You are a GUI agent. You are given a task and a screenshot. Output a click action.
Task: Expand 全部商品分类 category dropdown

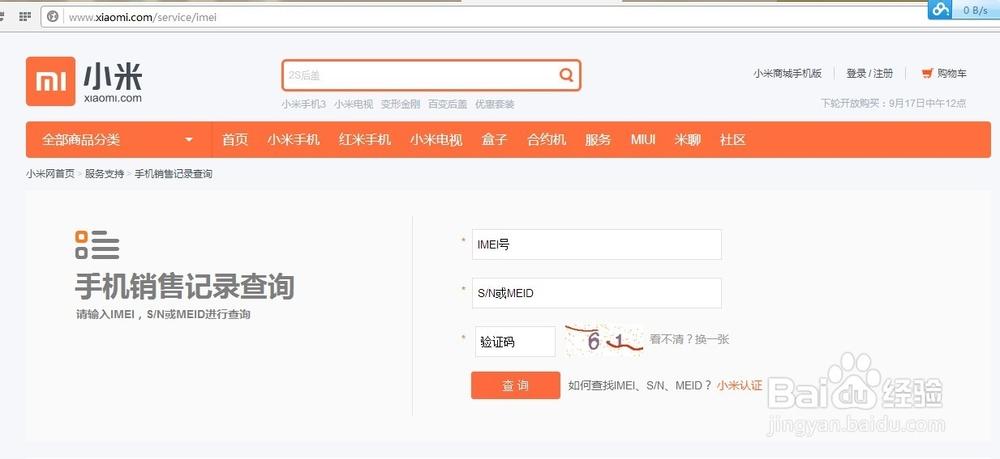pyautogui.click(x=118, y=140)
